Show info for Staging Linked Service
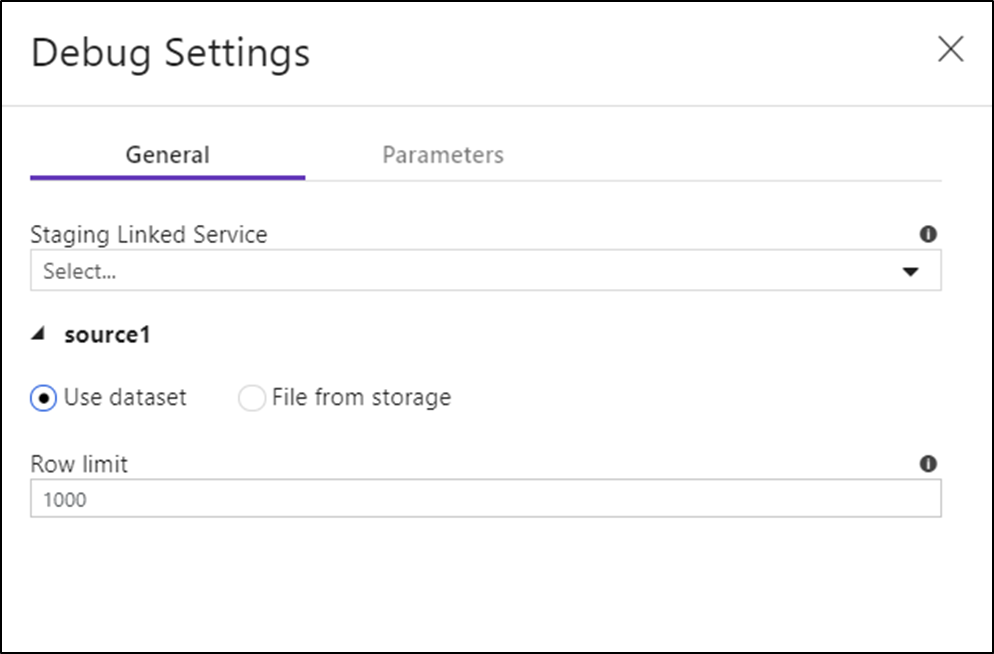 pos(928,234)
